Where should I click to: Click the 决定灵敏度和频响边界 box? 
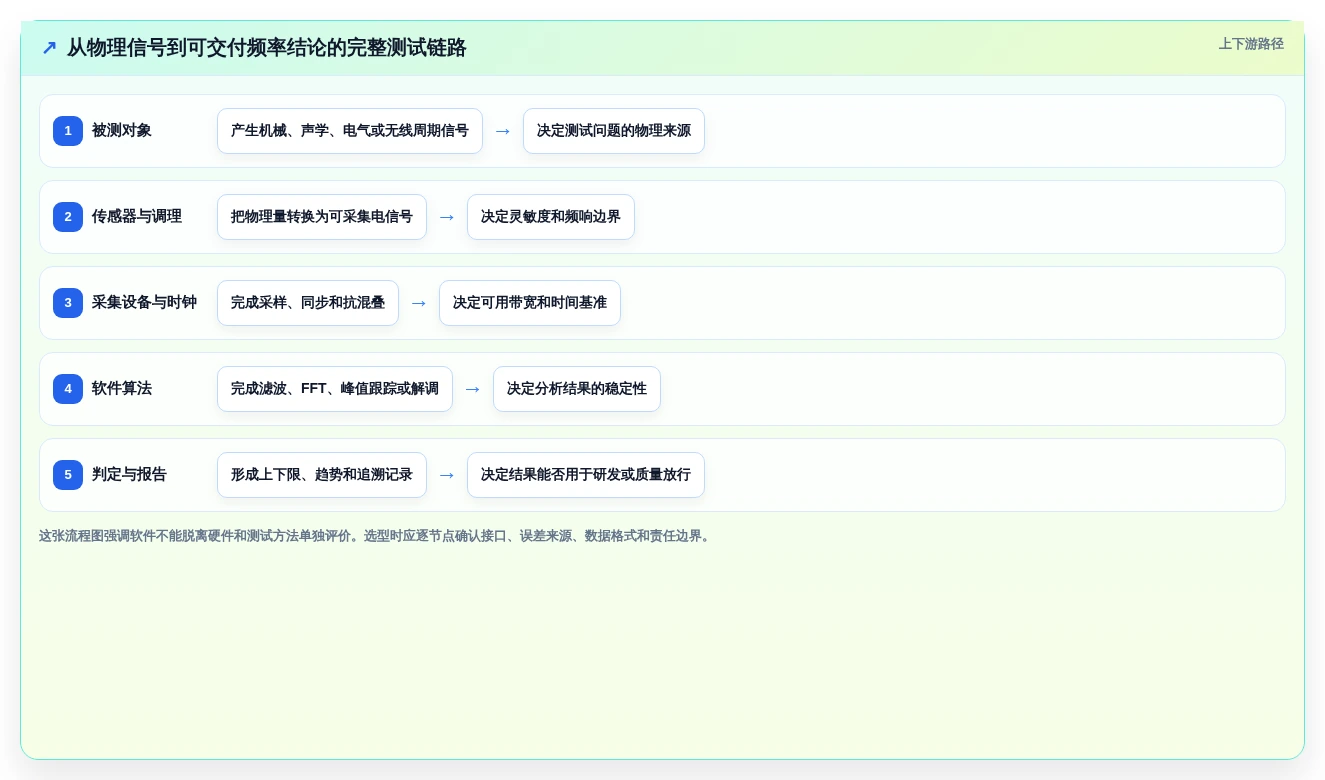tap(551, 217)
